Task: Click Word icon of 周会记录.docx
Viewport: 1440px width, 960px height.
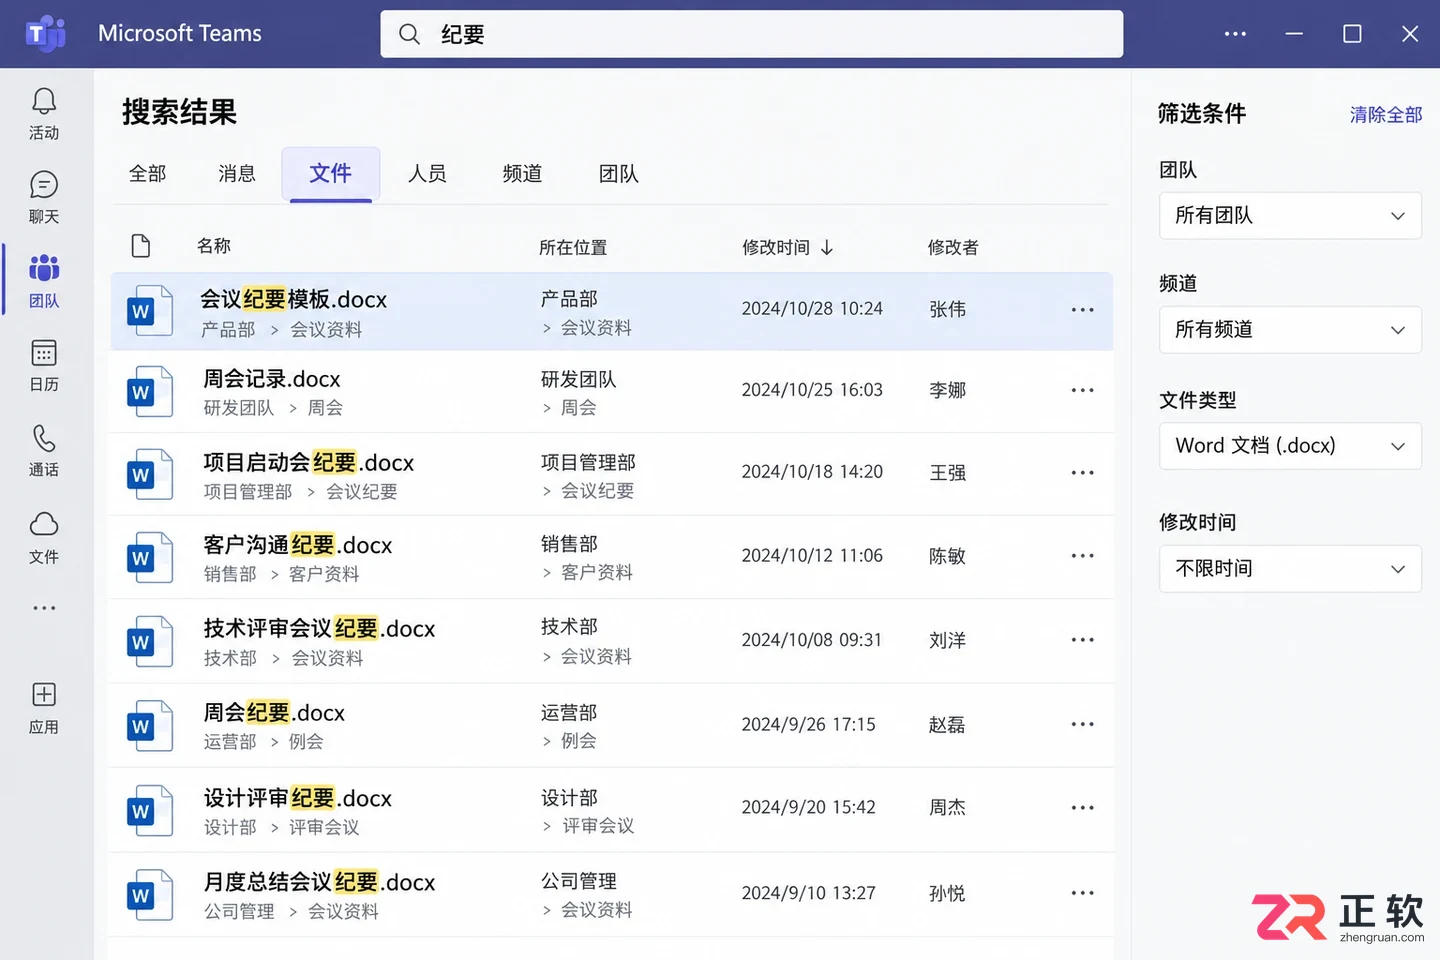Action: coord(149,392)
